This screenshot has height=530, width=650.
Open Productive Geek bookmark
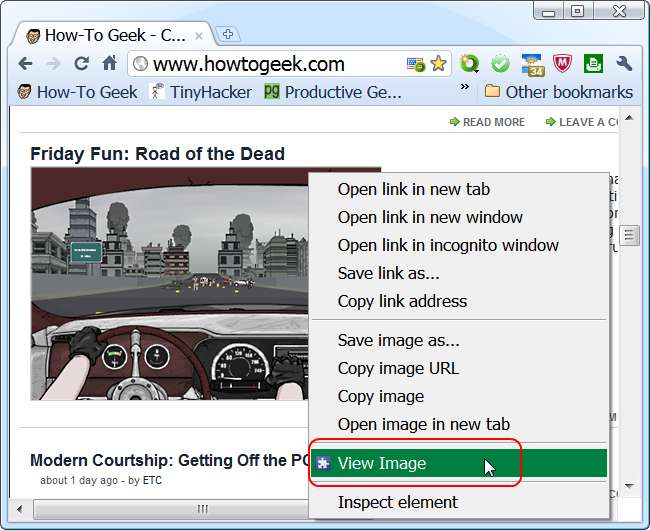click(x=333, y=92)
